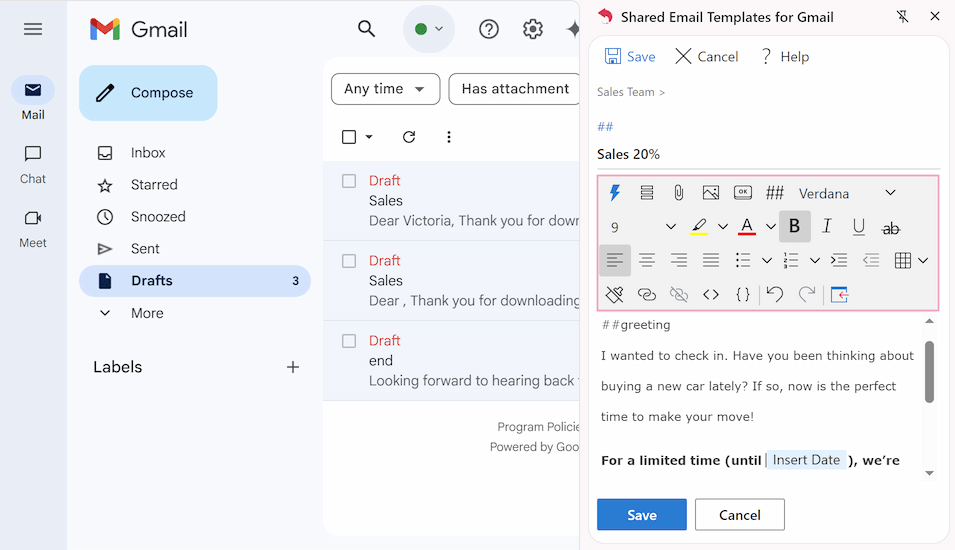Tick the select-all checkbox above drafts
Image resolution: width=955 pixels, height=550 pixels.
pyautogui.click(x=349, y=137)
